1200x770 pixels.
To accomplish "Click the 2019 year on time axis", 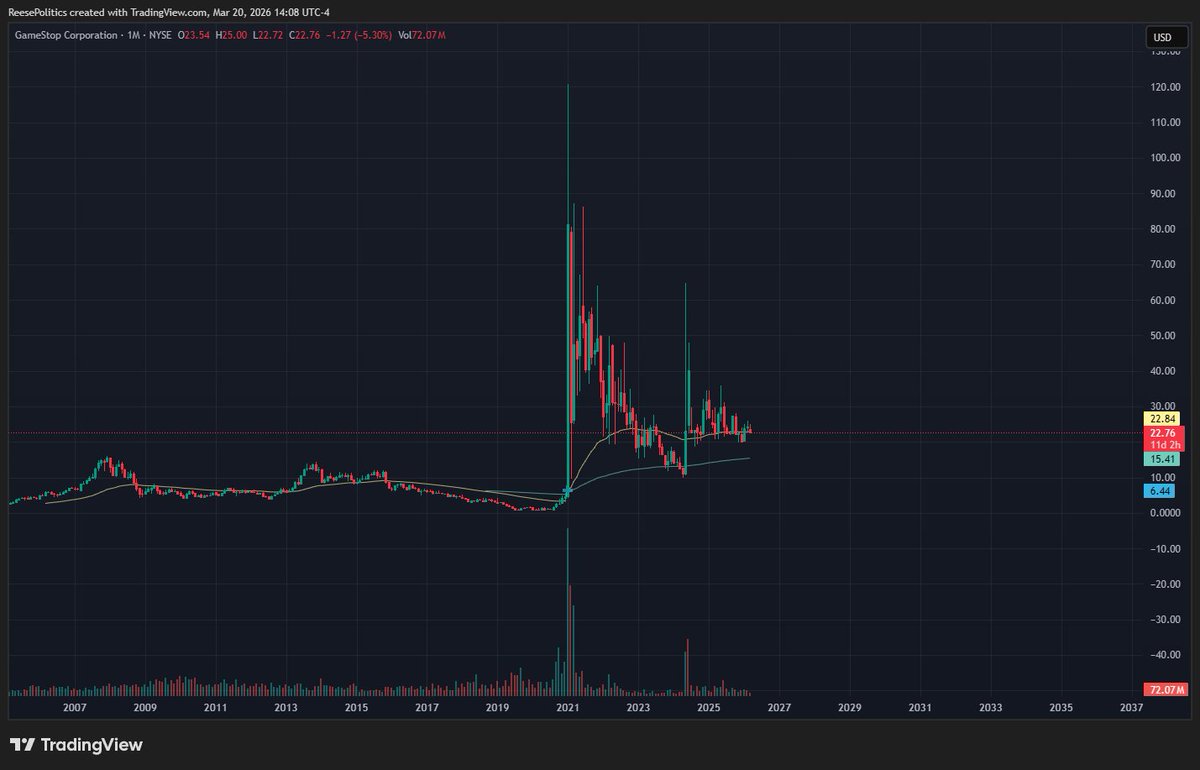I will point(497,708).
